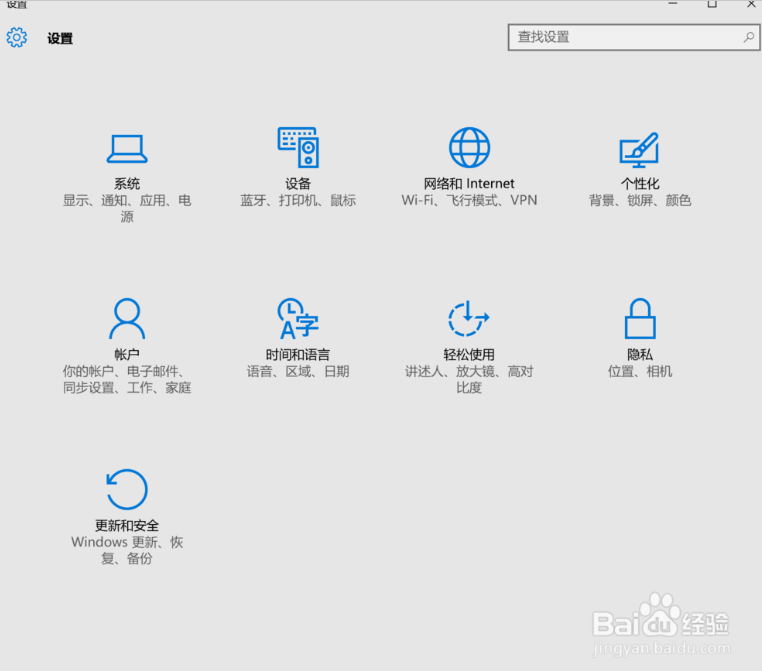This screenshot has width=762, height=671.
Task: Select the 轻松使用 dashed clock icon
Action: click(x=469, y=319)
